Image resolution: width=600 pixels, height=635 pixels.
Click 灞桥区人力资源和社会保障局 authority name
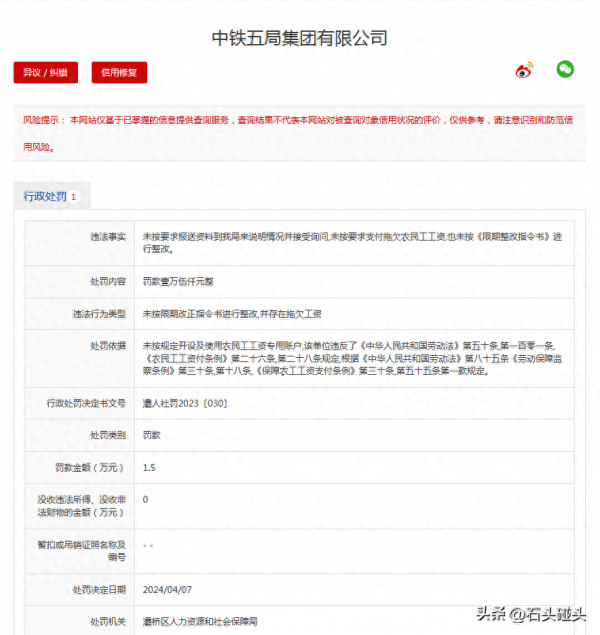click(x=200, y=621)
